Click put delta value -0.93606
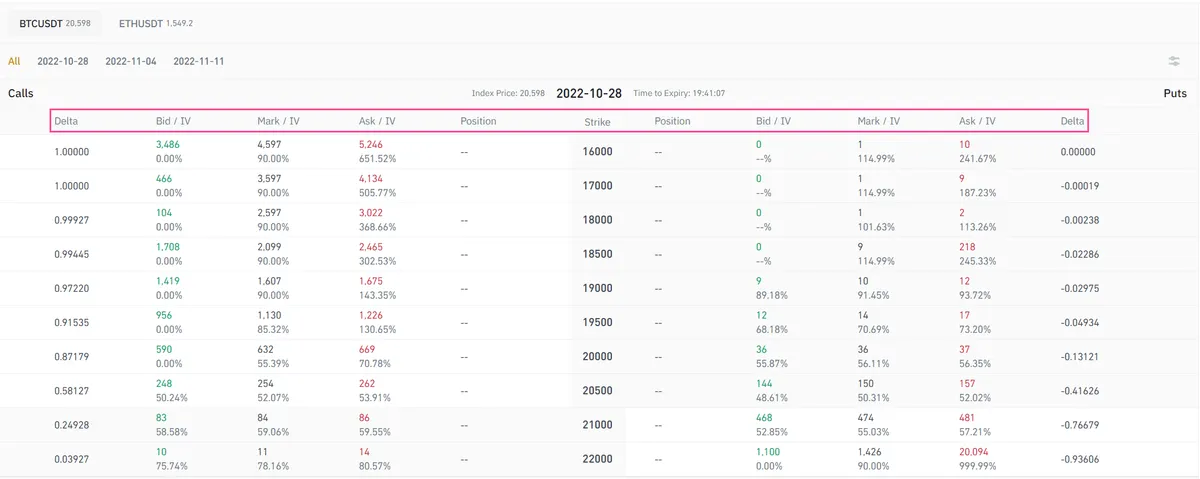This screenshot has height=479, width=1200. 1080,458
